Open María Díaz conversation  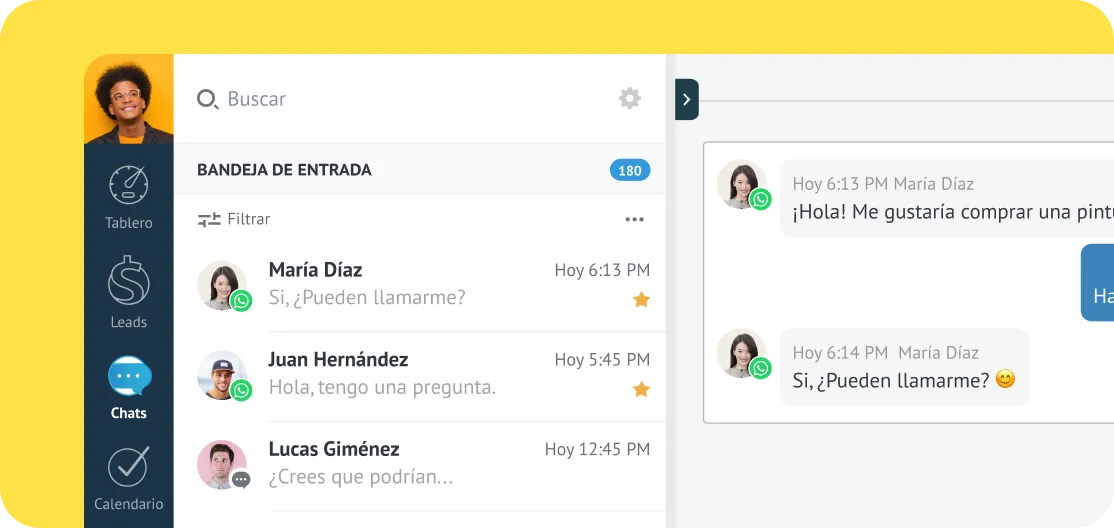(x=420, y=285)
